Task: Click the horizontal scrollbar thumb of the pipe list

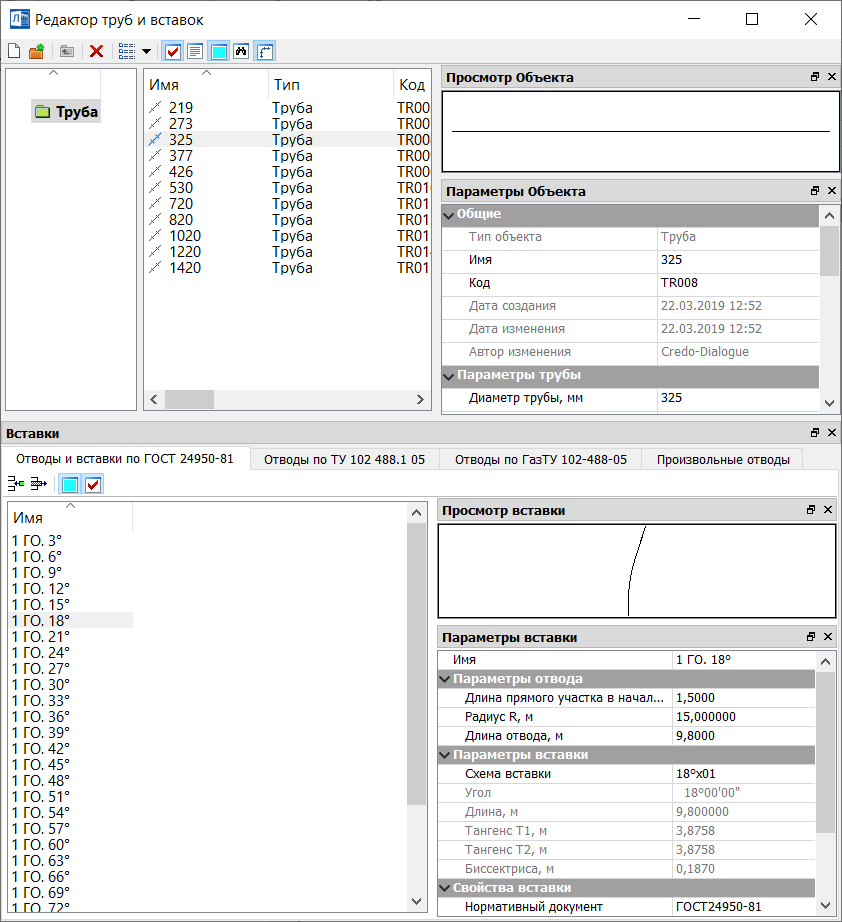Action: 189,400
